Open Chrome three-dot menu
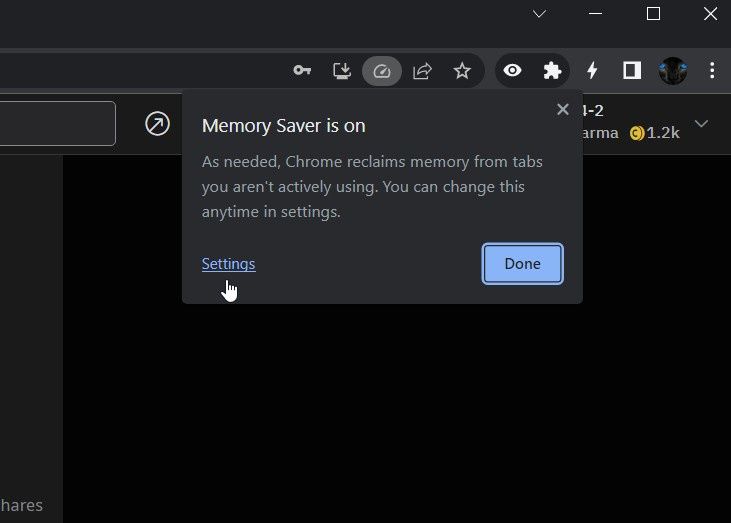 (x=712, y=70)
